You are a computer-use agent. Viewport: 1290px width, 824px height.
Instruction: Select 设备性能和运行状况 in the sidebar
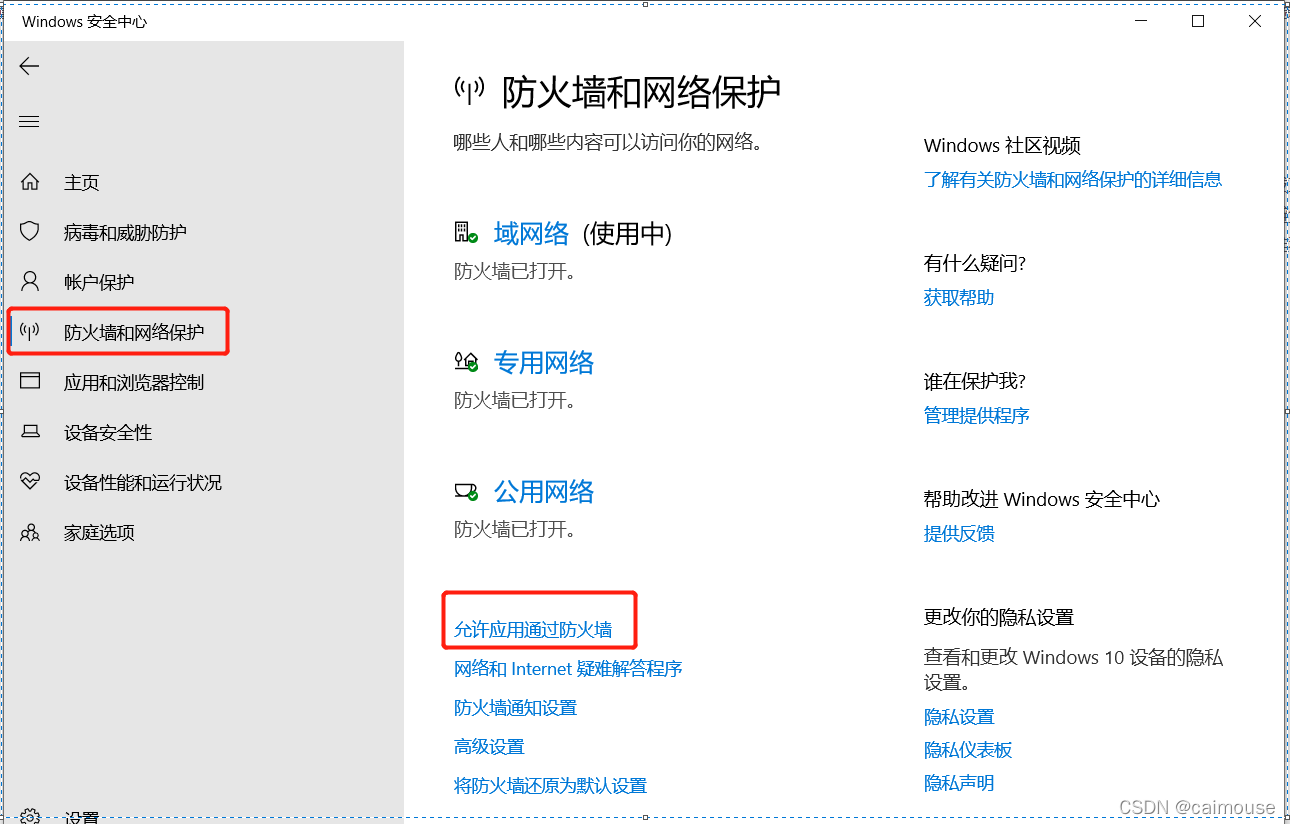(x=143, y=482)
